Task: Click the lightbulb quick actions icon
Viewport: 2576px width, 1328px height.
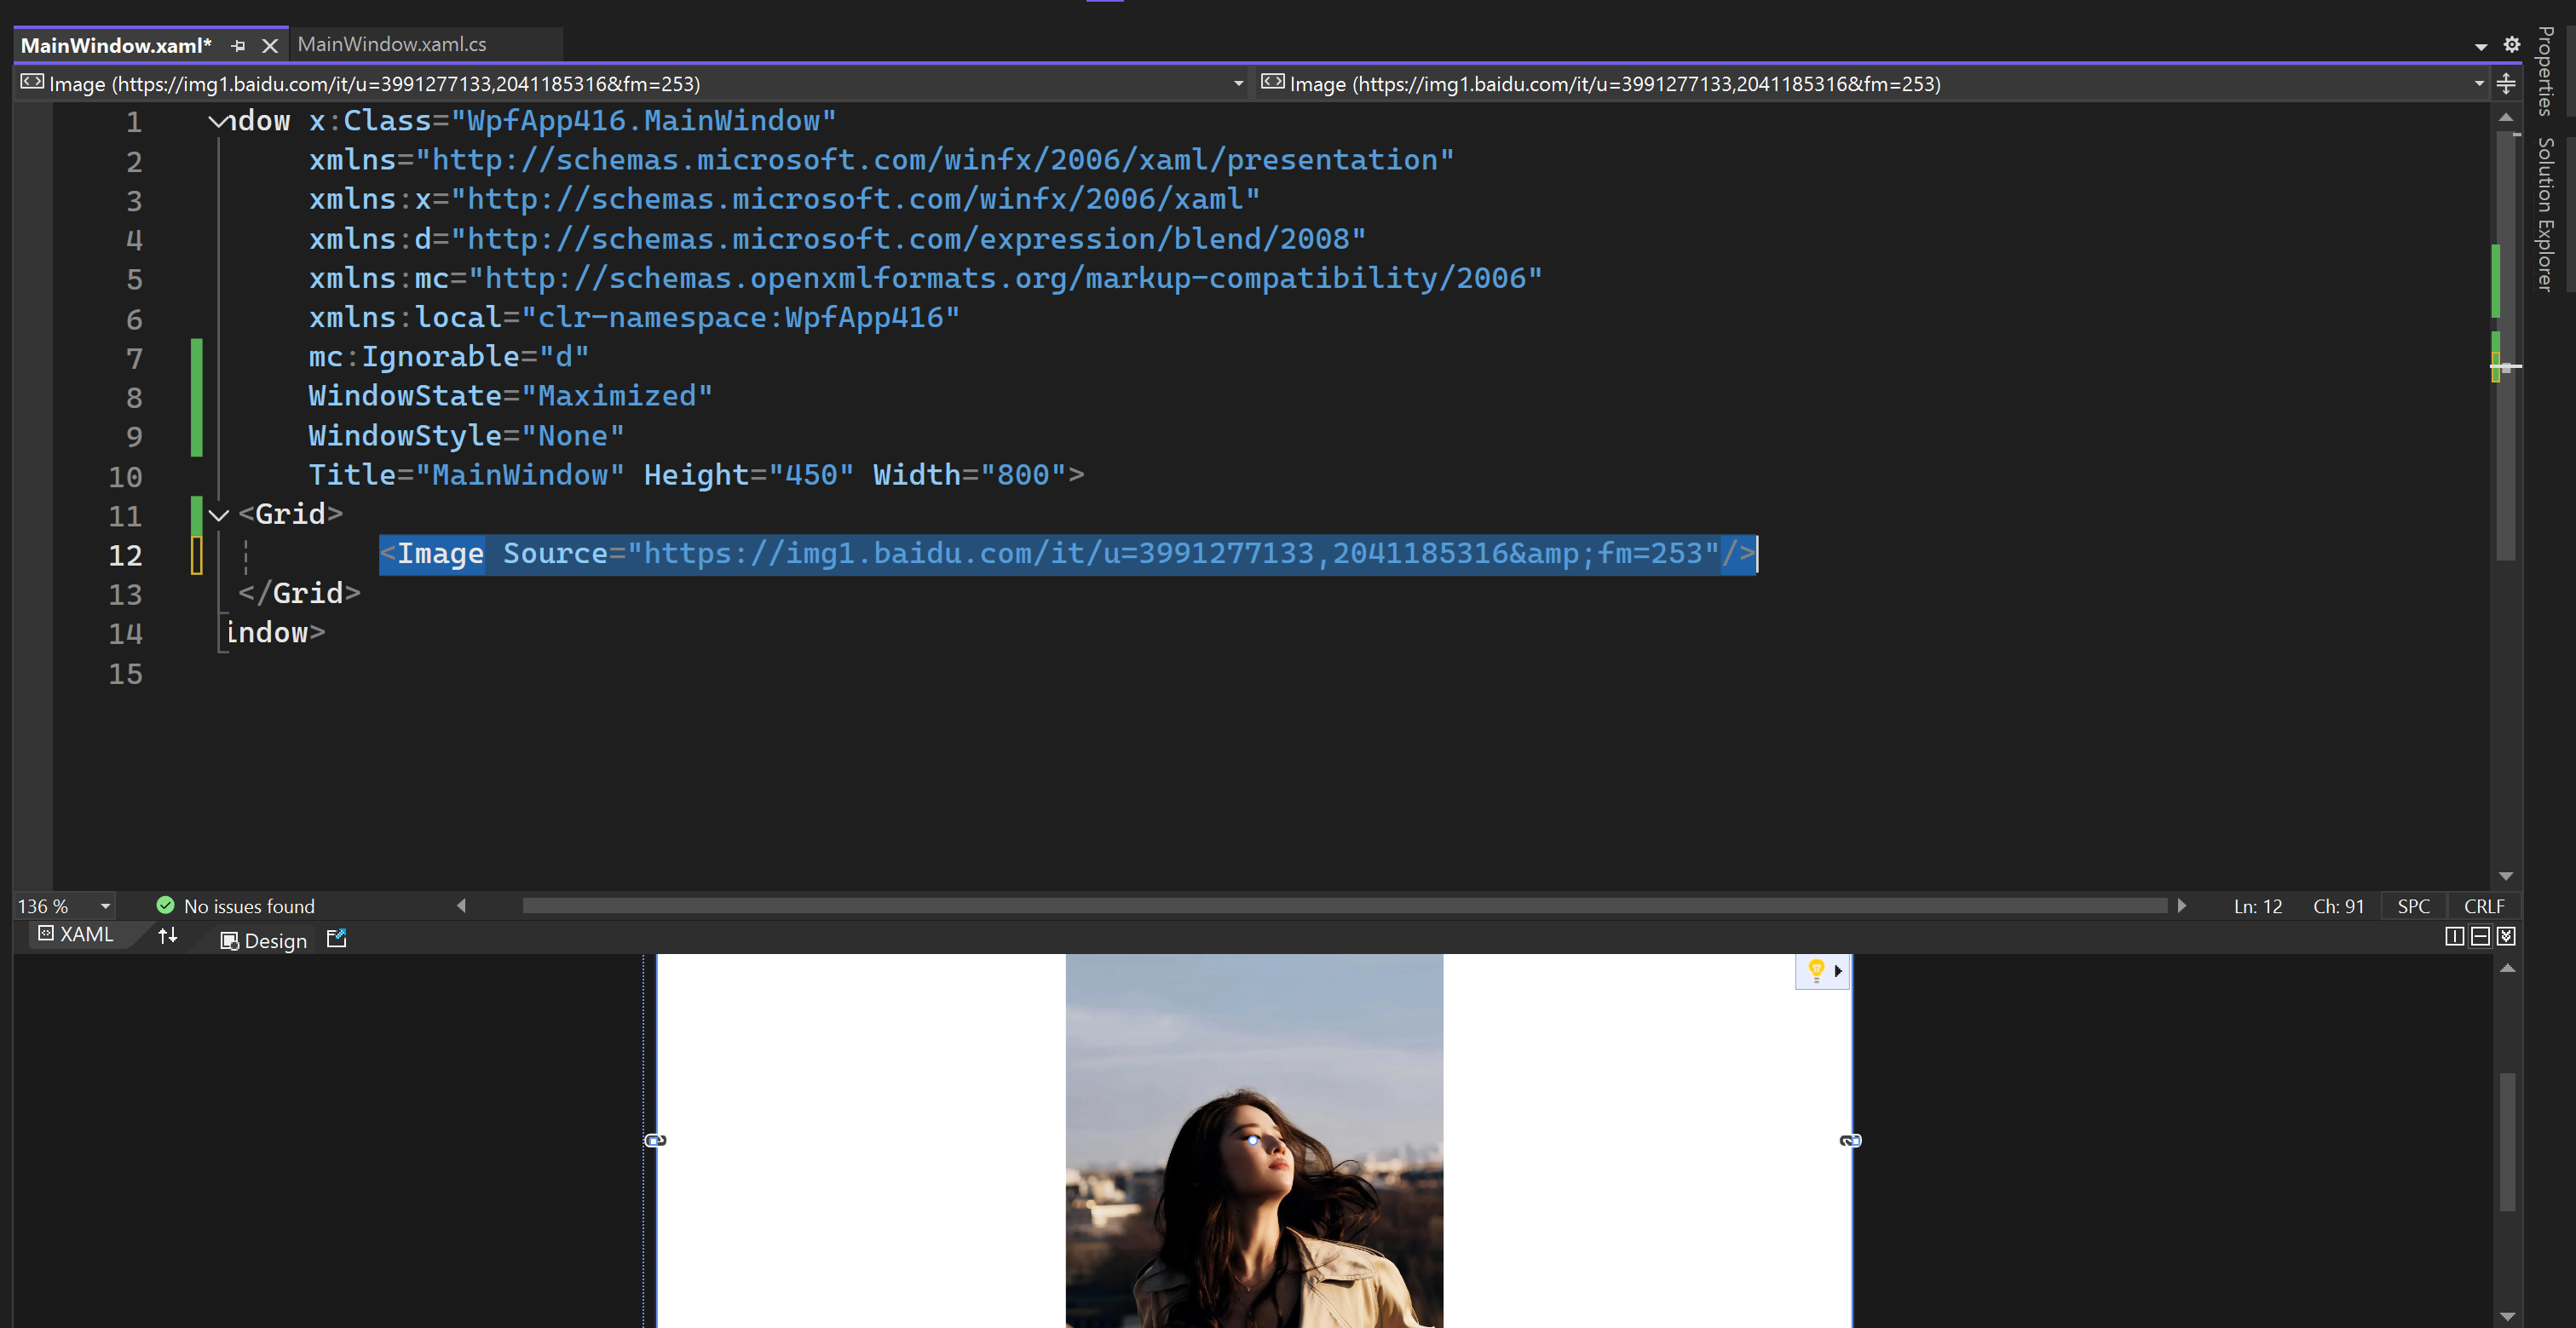Action: [1816, 969]
